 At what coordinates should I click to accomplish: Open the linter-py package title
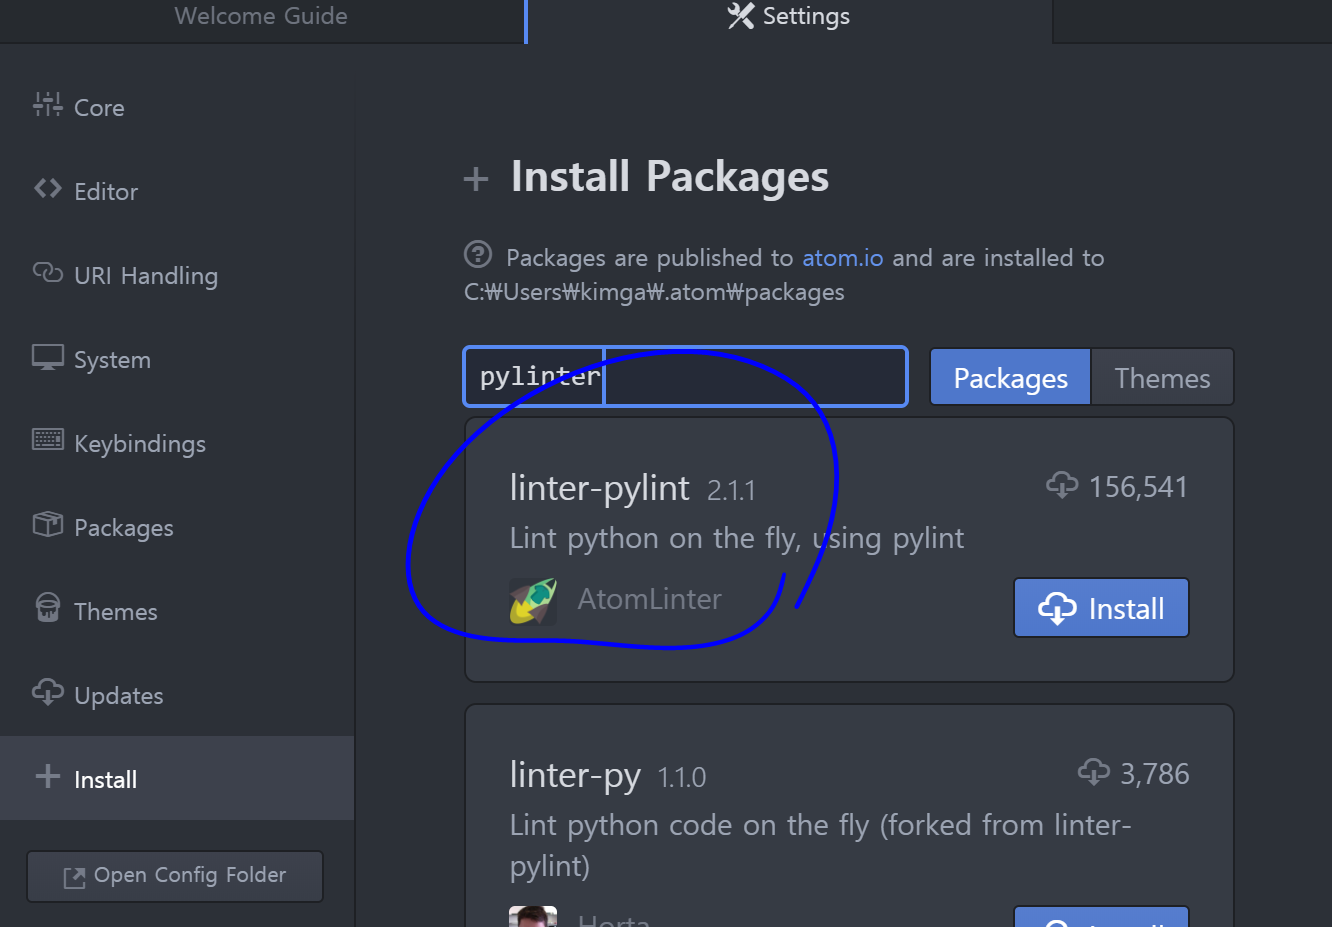tap(575, 775)
